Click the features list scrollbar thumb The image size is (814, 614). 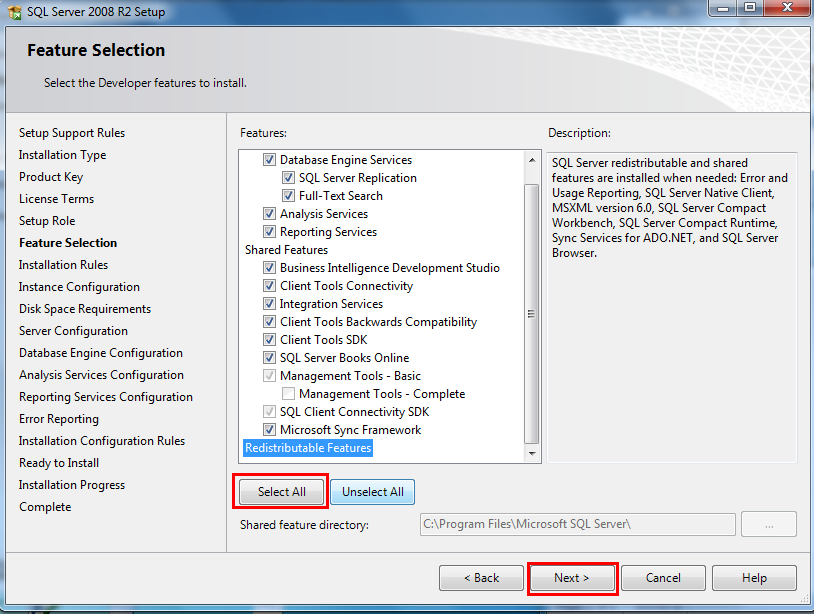(532, 314)
